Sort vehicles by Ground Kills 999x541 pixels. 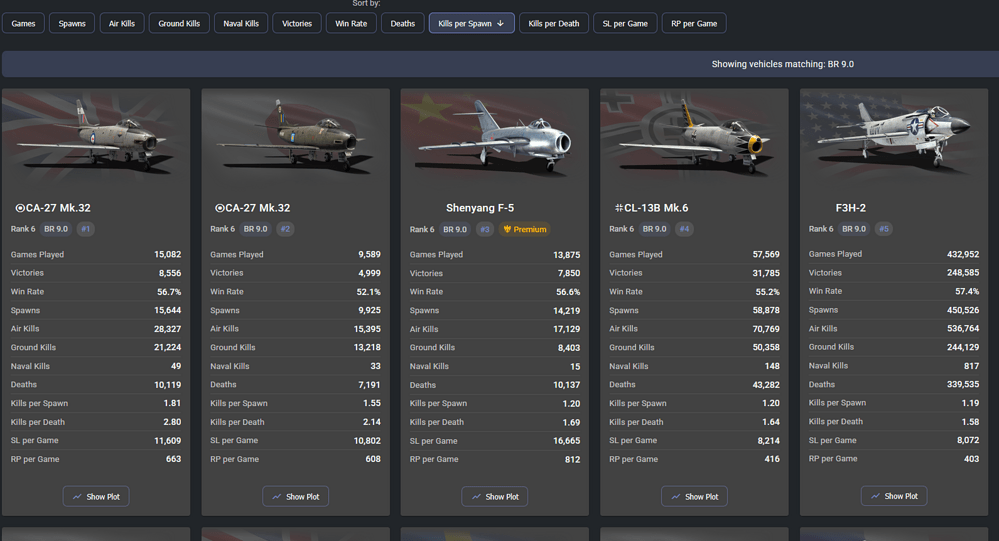point(179,24)
